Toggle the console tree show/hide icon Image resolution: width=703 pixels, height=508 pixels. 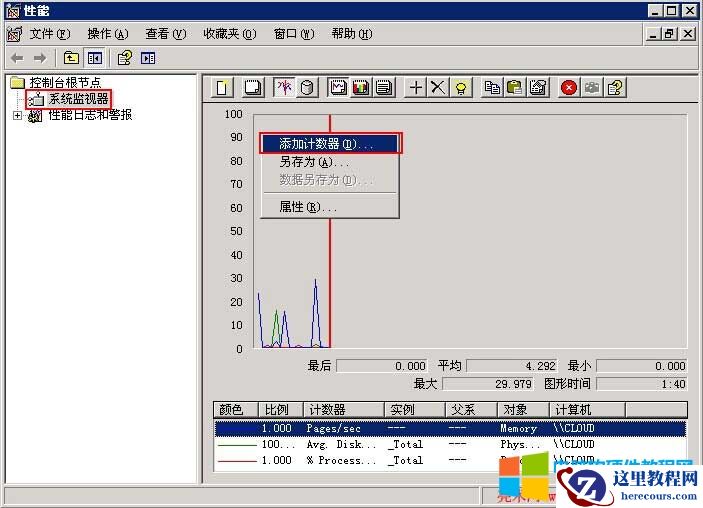coord(95,58)
